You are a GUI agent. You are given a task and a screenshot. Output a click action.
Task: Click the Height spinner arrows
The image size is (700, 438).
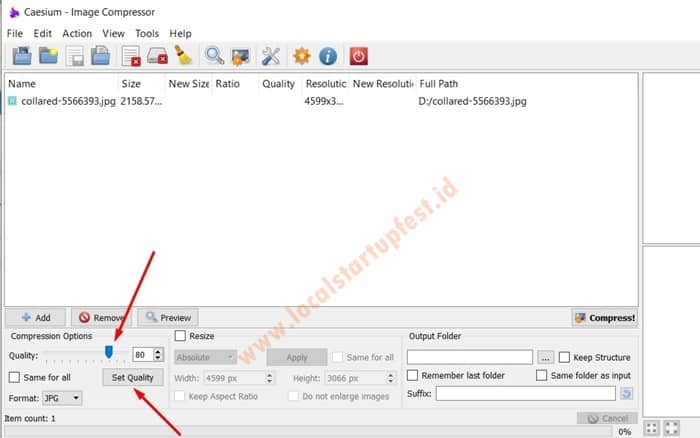point(391,378)
